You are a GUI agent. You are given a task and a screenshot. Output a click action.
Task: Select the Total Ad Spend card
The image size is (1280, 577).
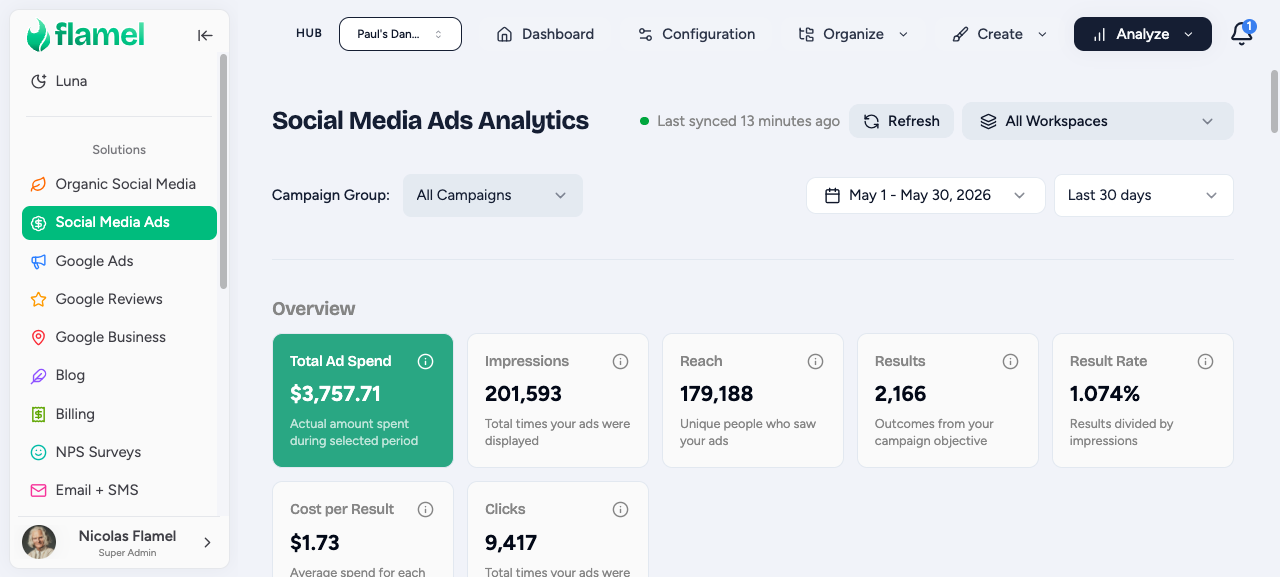tap(363, 400)
